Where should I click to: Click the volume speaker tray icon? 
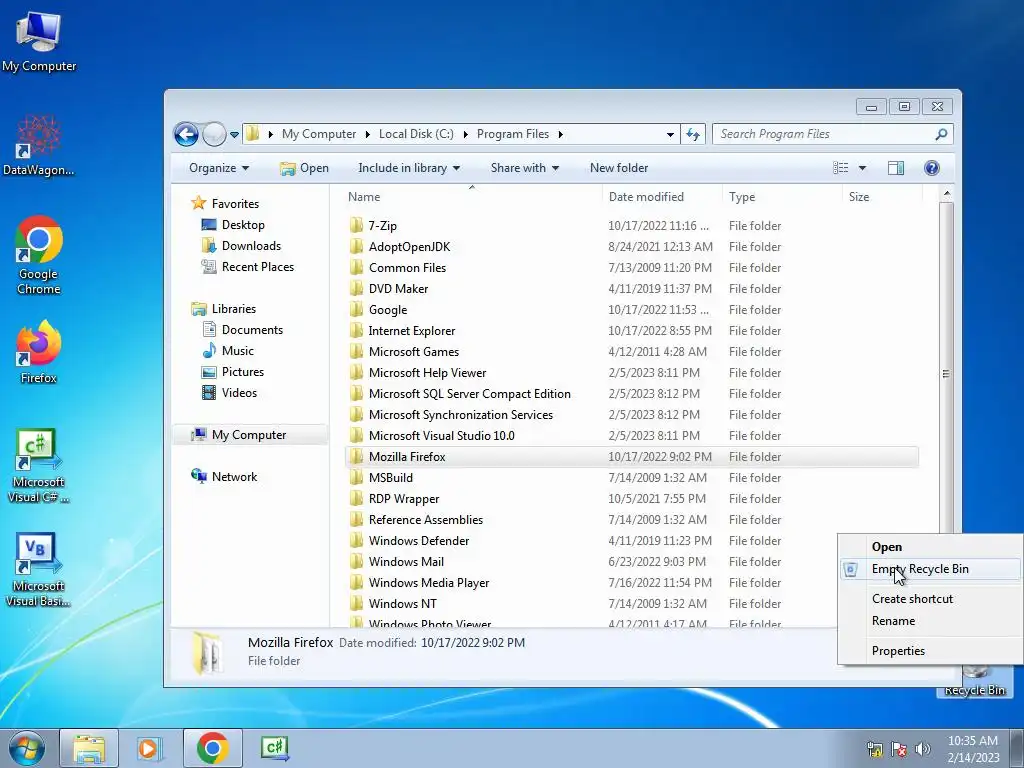pos(923,749)
